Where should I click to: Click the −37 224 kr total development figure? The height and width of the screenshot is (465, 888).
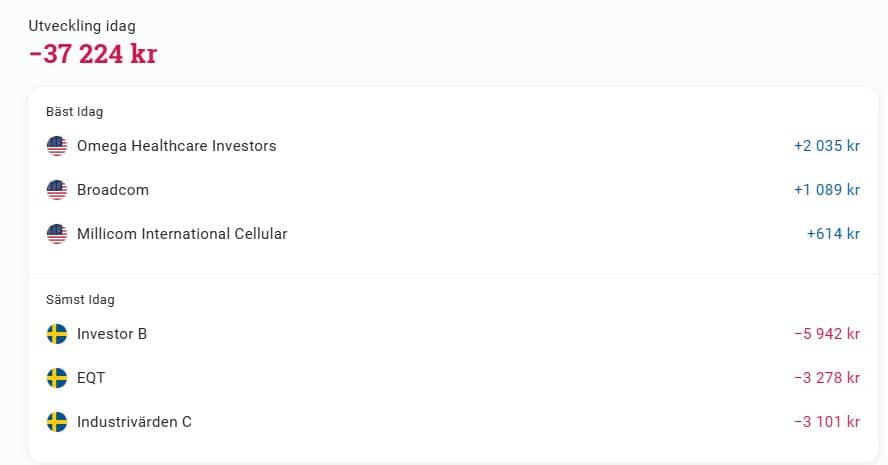pyautogui.click(x=93, y=54)
